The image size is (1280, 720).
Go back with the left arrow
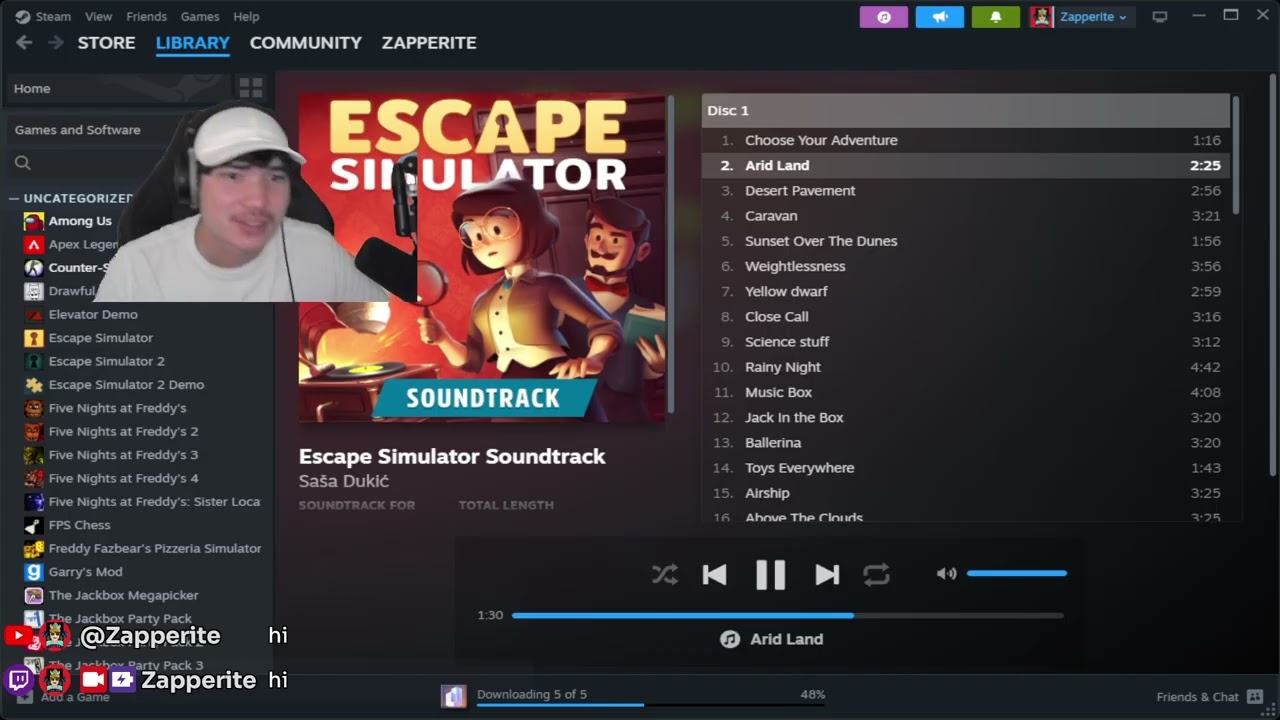click(x=24, y=43)
